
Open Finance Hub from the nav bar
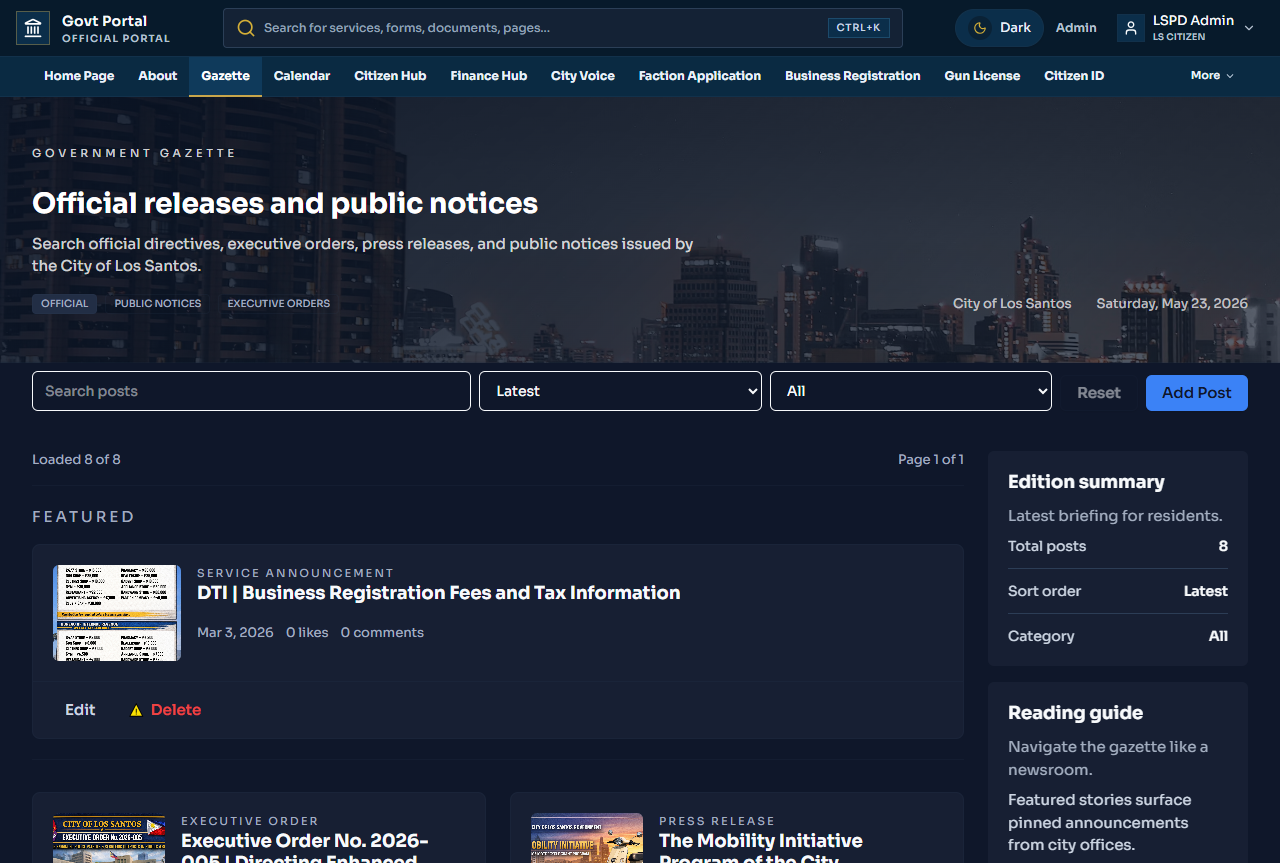pos(489,76)
